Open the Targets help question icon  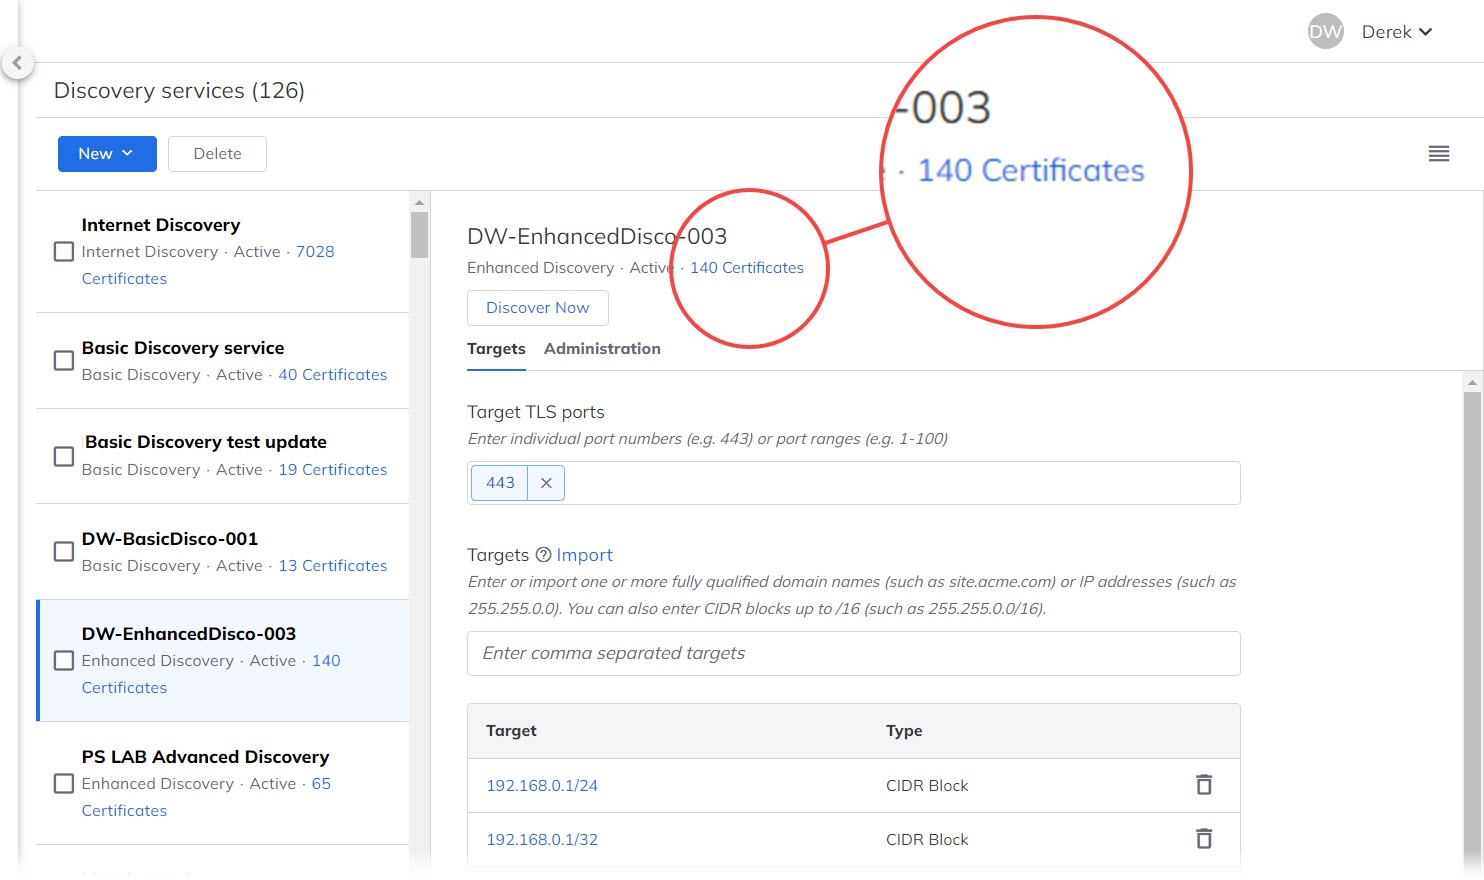[543, 555]
